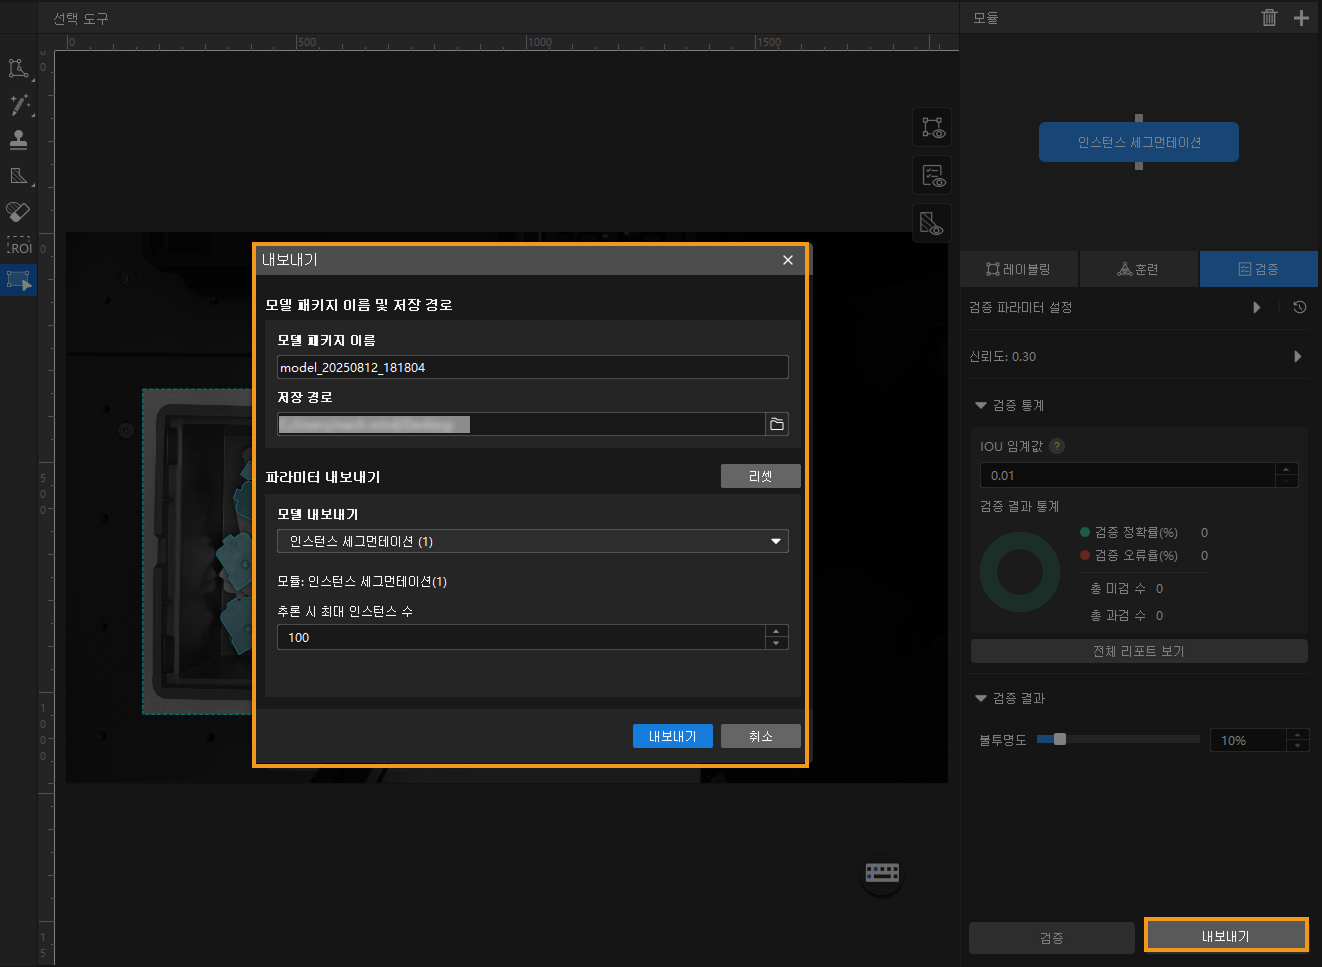Click the 불투명도 field showing 10%
The width and height of the screenshot is (1322, 967).
coord(1248,740)
